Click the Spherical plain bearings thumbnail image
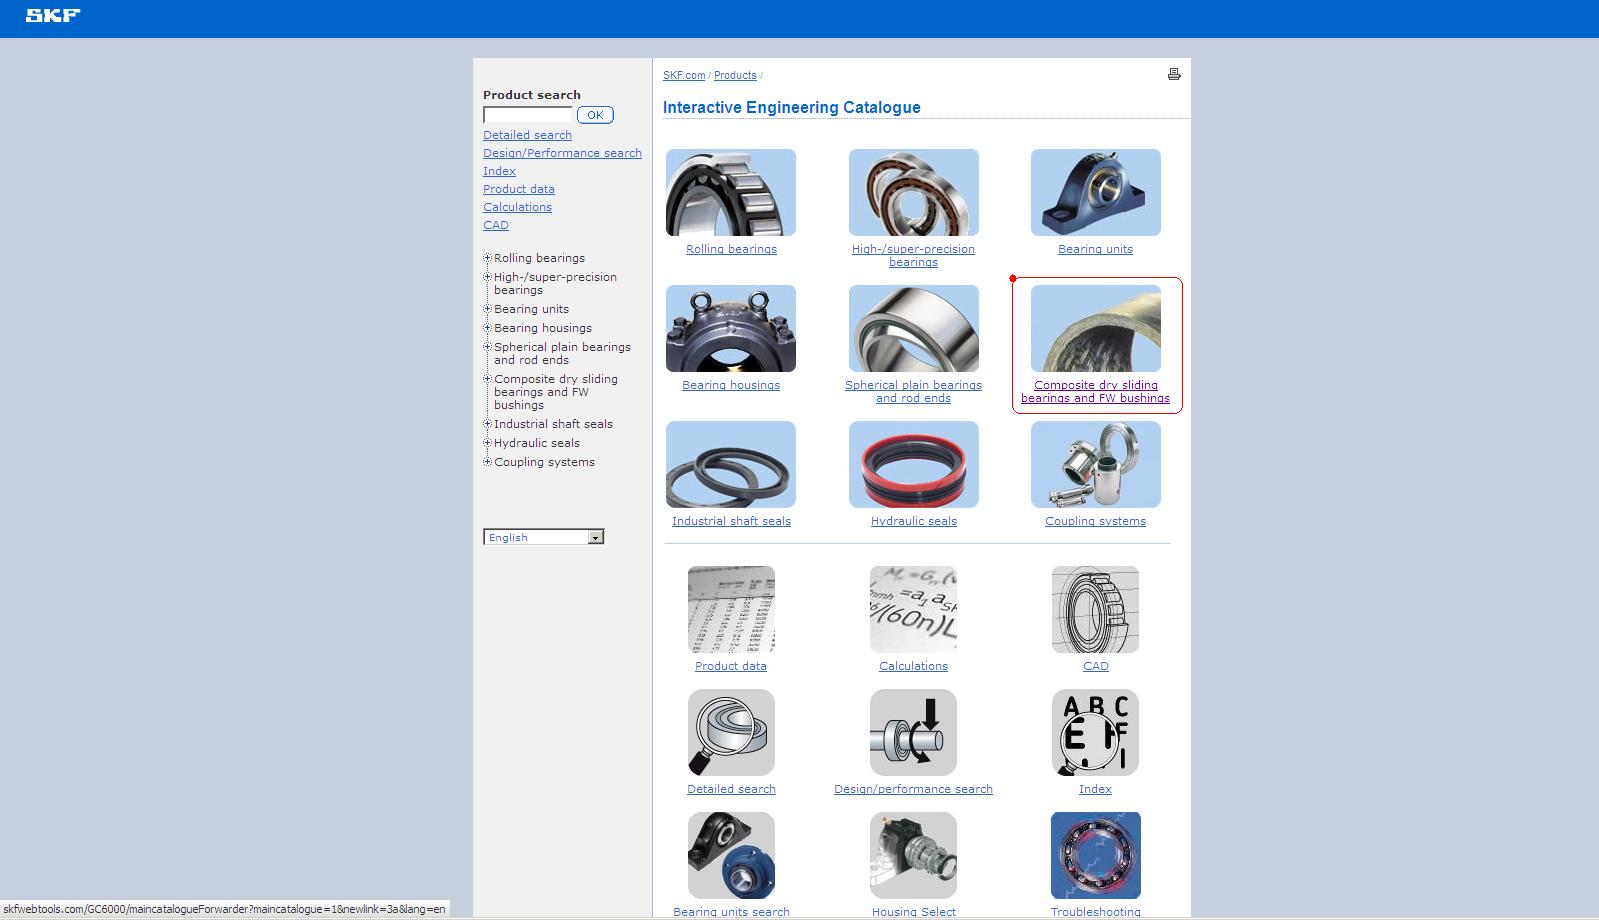Image resolution: width=1599 pixels, height=920 pixels. [x=913, y=328]
